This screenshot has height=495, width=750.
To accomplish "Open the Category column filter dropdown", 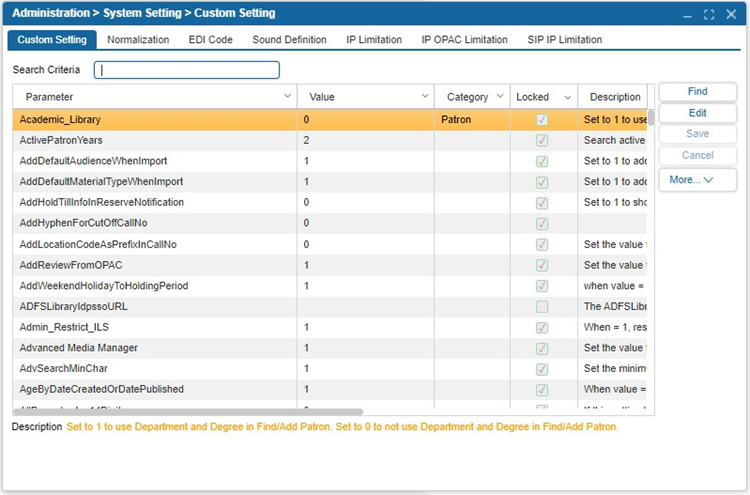I will [499, 97].
